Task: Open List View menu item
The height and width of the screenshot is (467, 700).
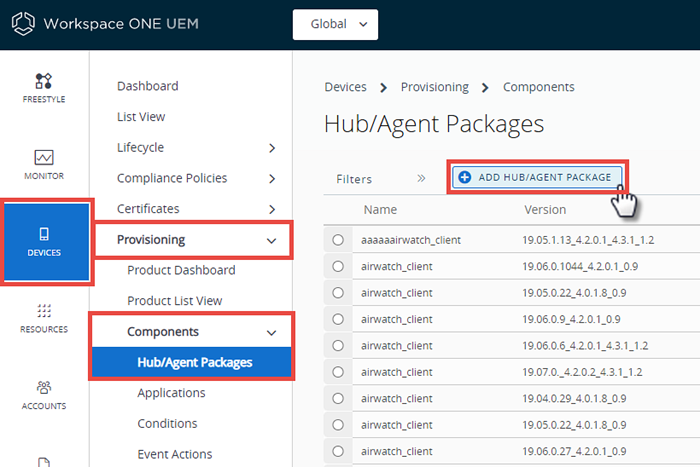Action: [x=141, y=117]
